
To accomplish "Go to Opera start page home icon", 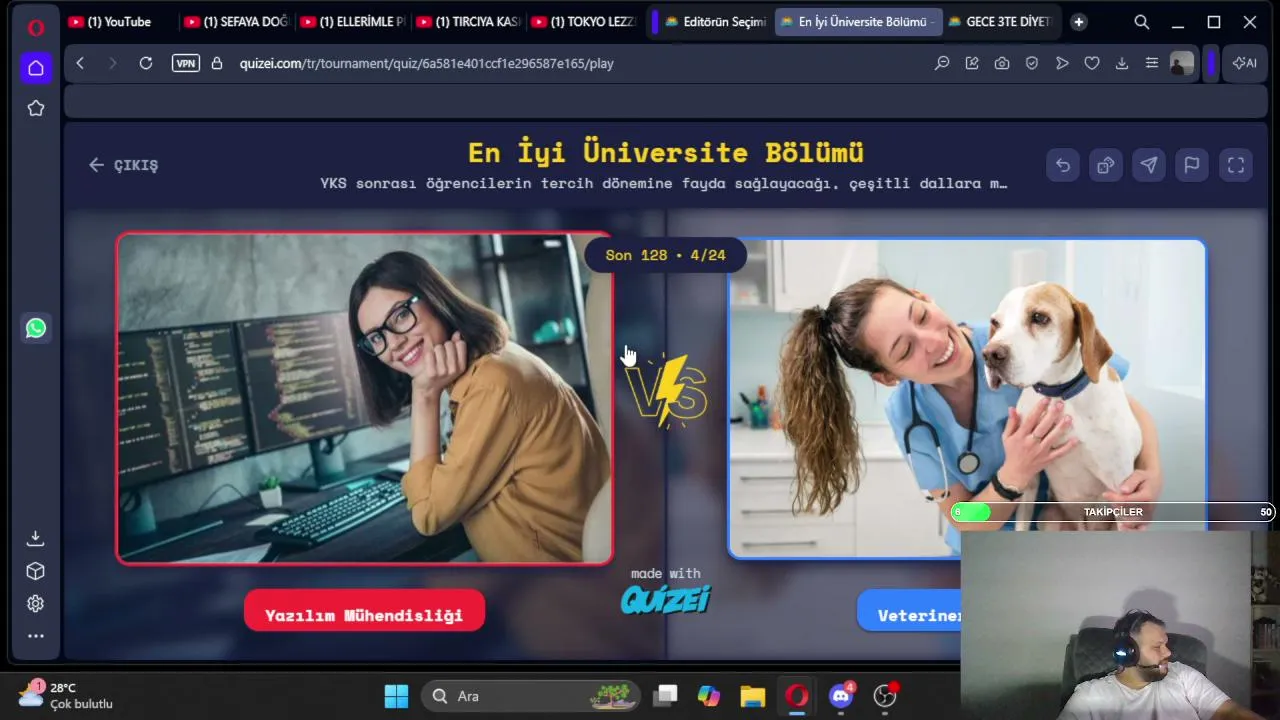I will (36, 68).
